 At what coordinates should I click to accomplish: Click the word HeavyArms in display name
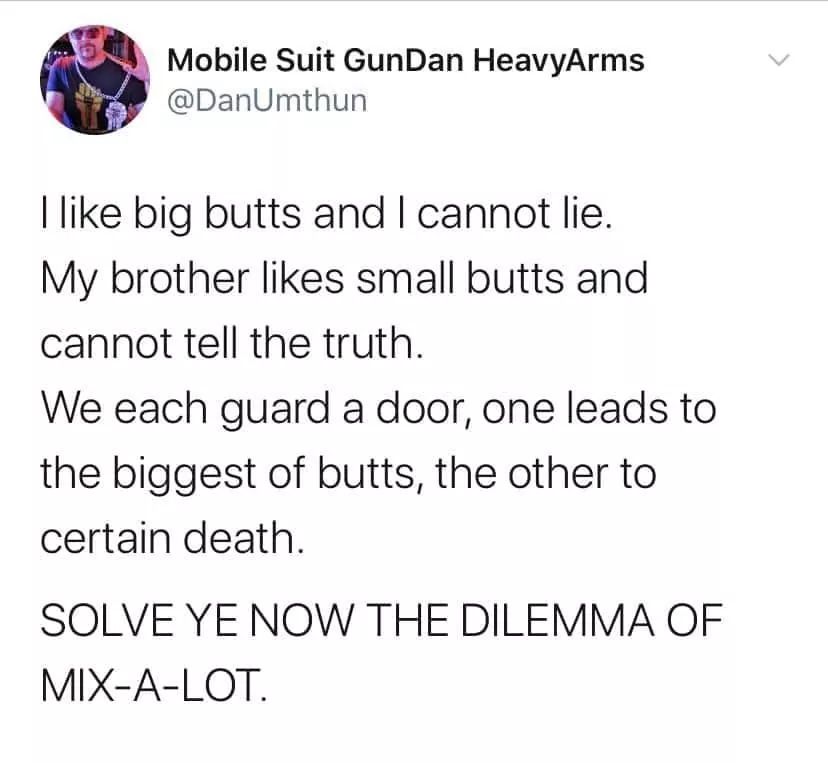pos(559,60)
